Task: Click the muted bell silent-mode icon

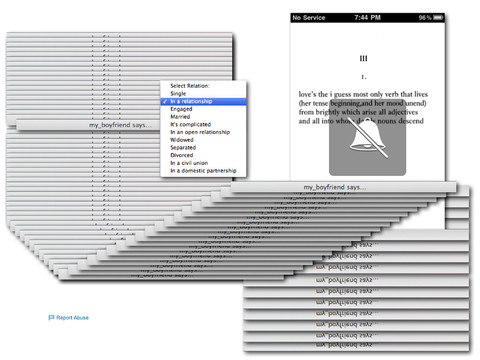Action: (x=368, y=138)
